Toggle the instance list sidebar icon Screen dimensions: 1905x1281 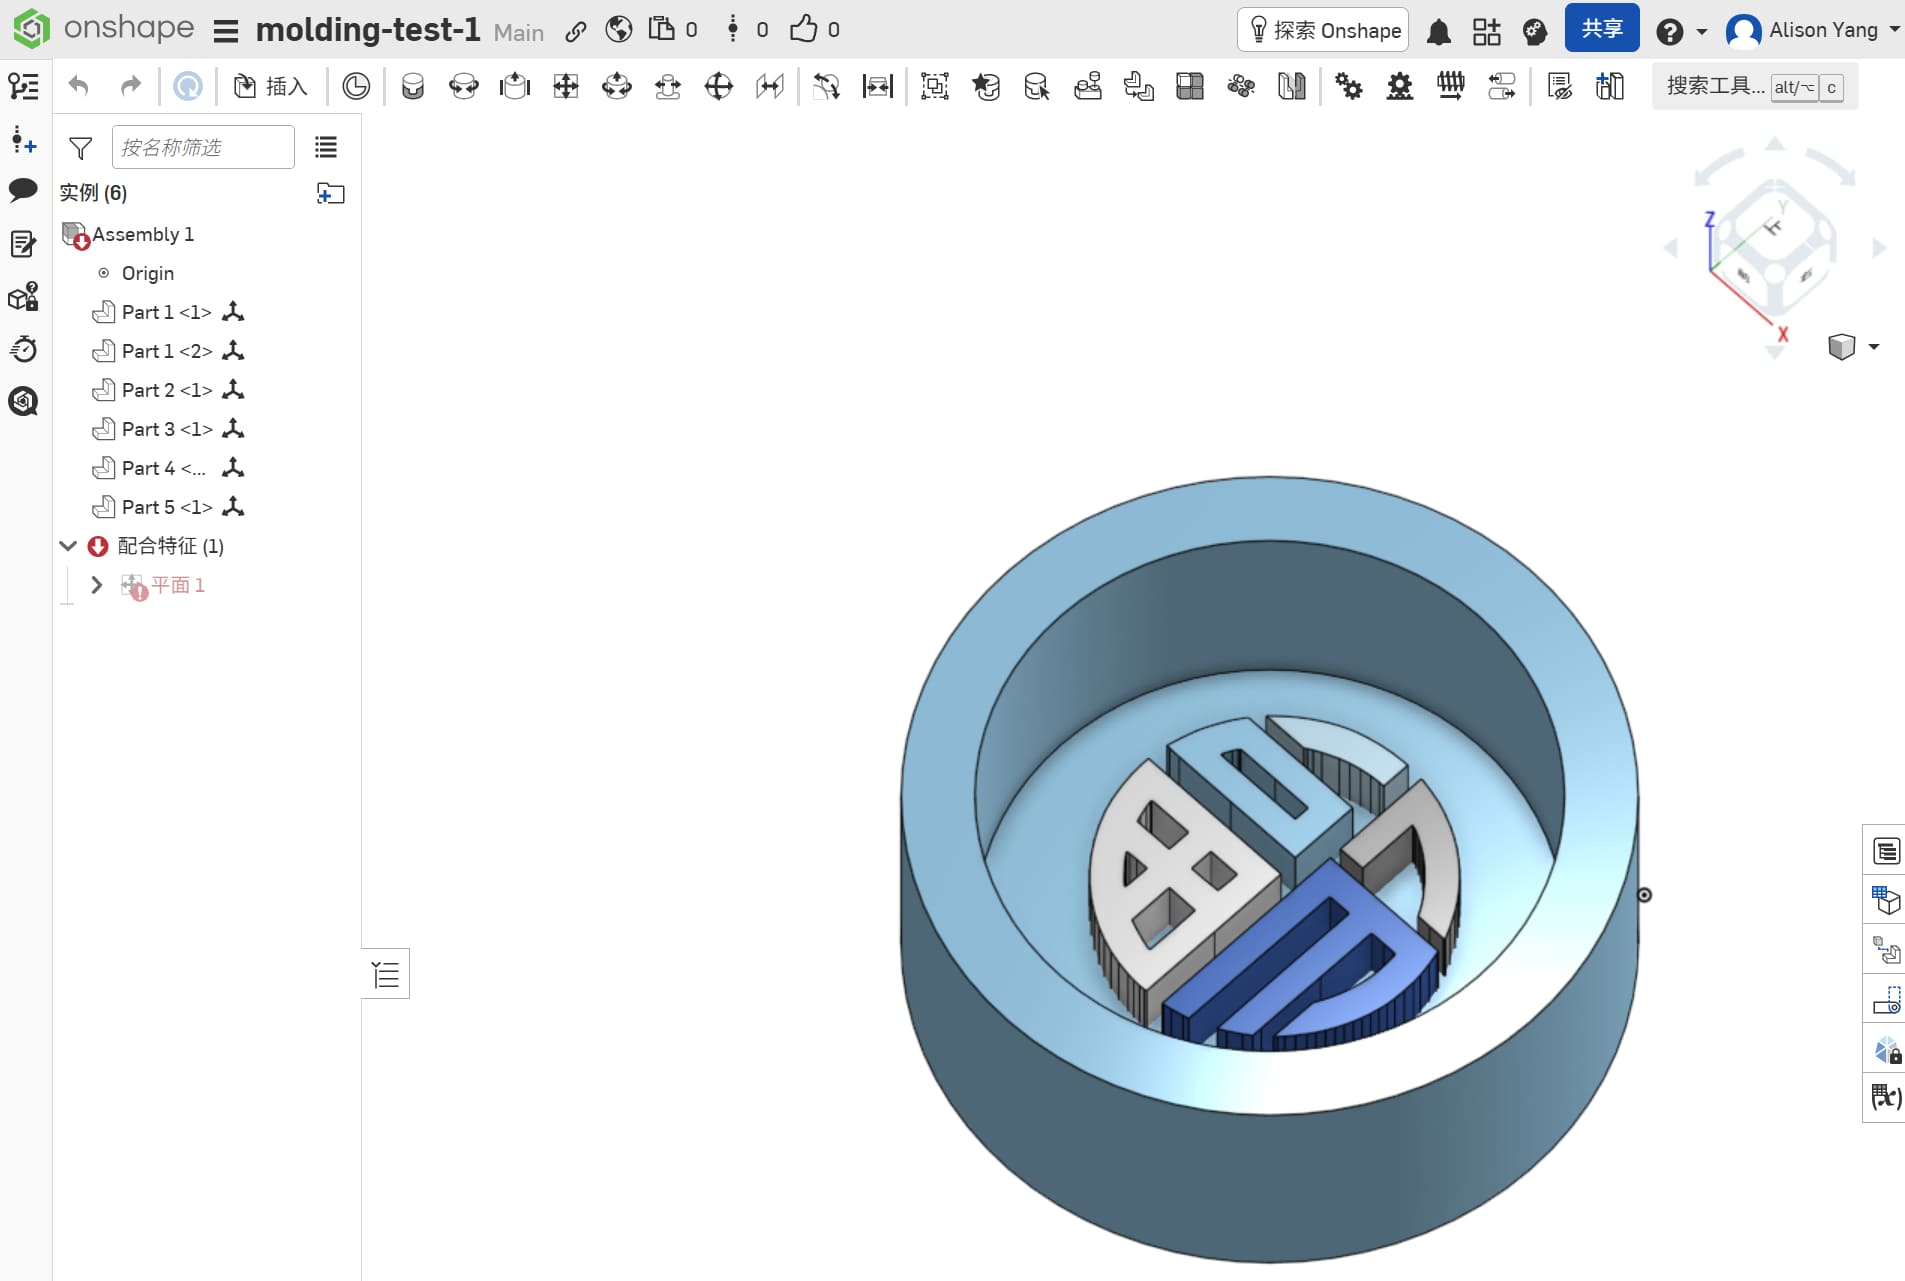(24, 86)
